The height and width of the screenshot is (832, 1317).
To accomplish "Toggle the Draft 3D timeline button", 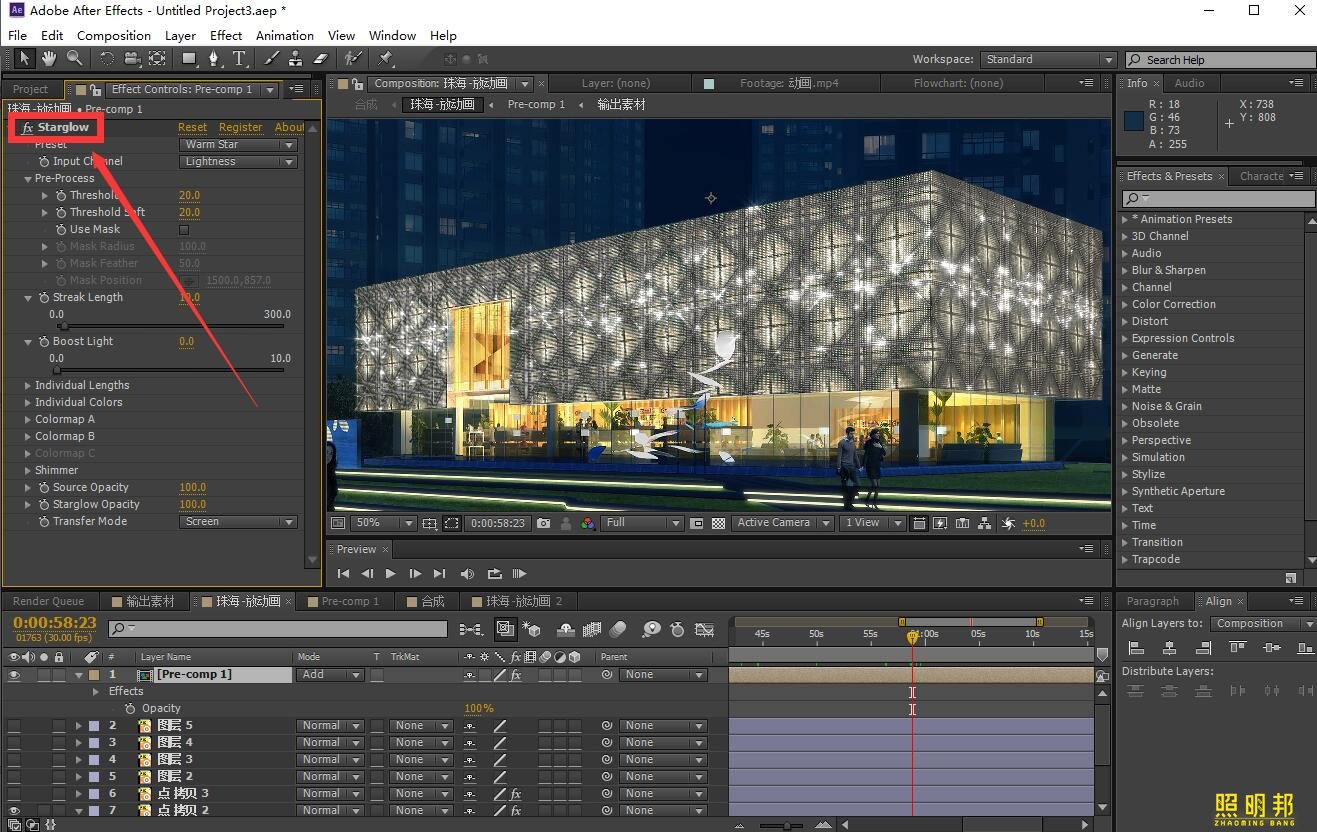I will 532,629.
